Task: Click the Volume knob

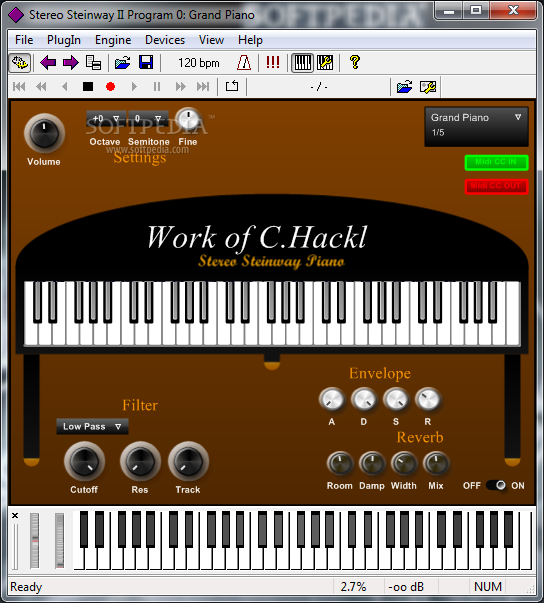Action: (x=44, y=133)
